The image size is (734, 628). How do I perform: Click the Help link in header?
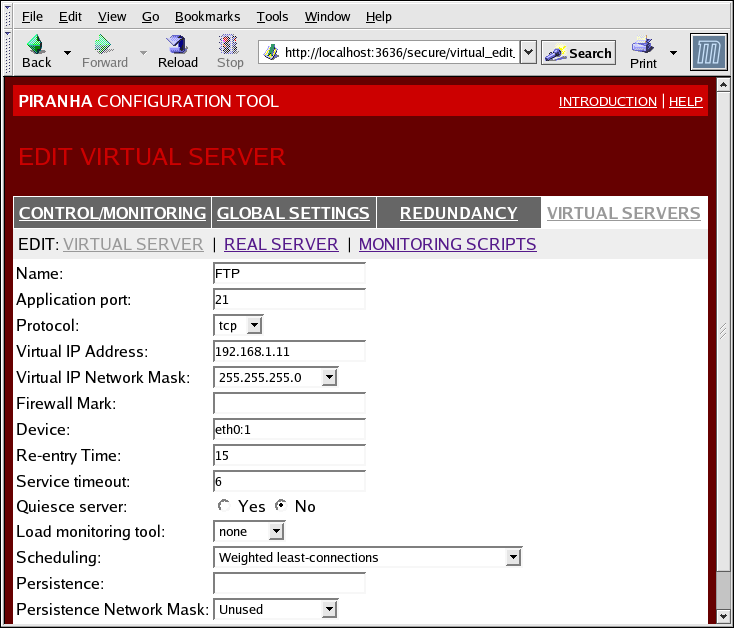tap(686, 102)
